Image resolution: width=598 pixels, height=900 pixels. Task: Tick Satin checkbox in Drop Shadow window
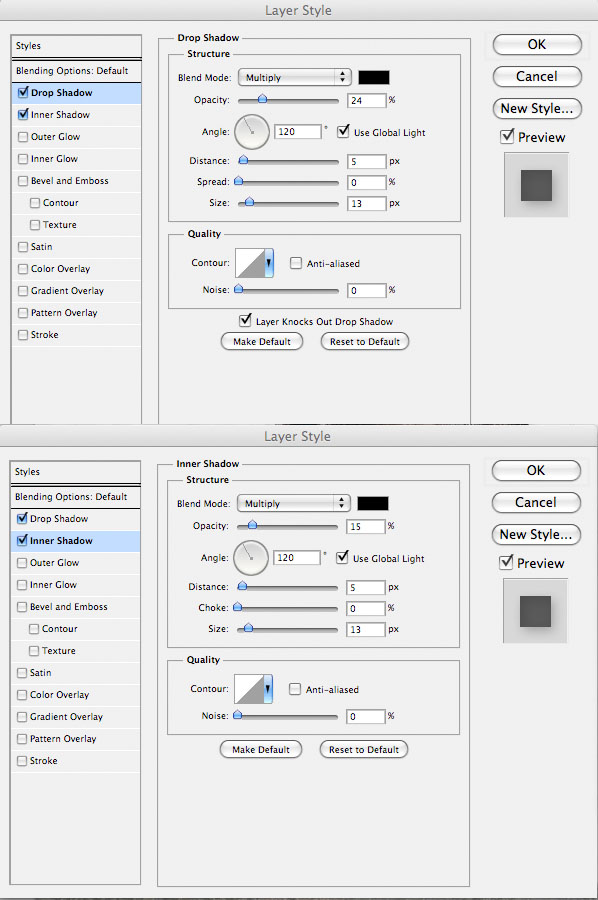pyautogui.click(x=23, y=247)
